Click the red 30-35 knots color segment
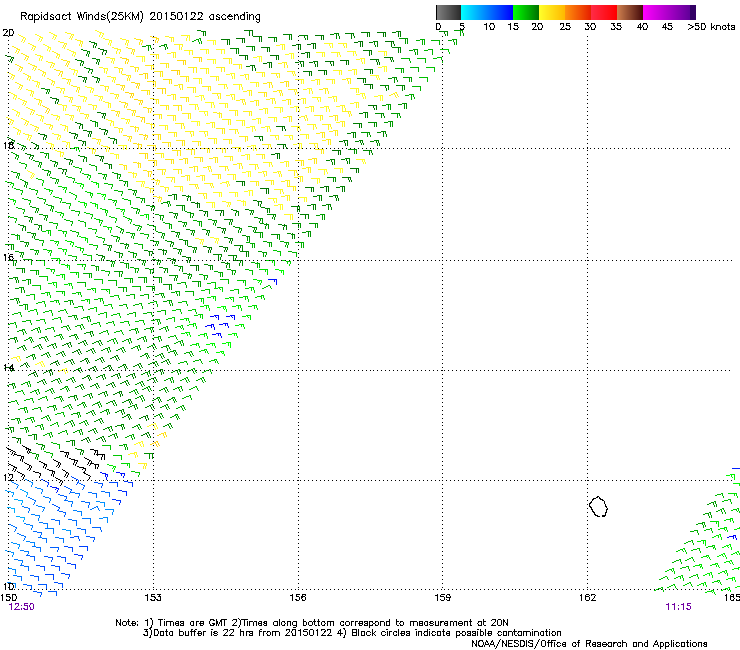 coord(604,12)
